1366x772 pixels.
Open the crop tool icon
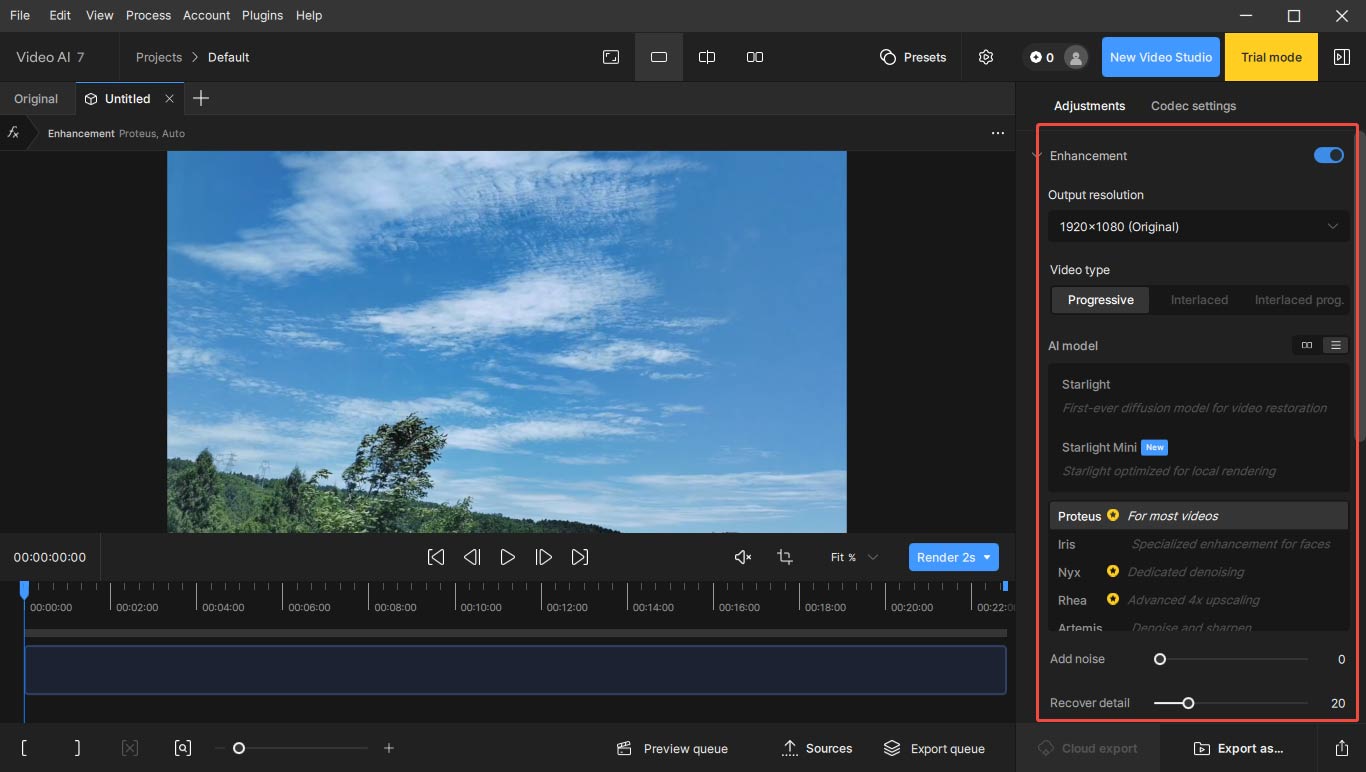point(785,557)
